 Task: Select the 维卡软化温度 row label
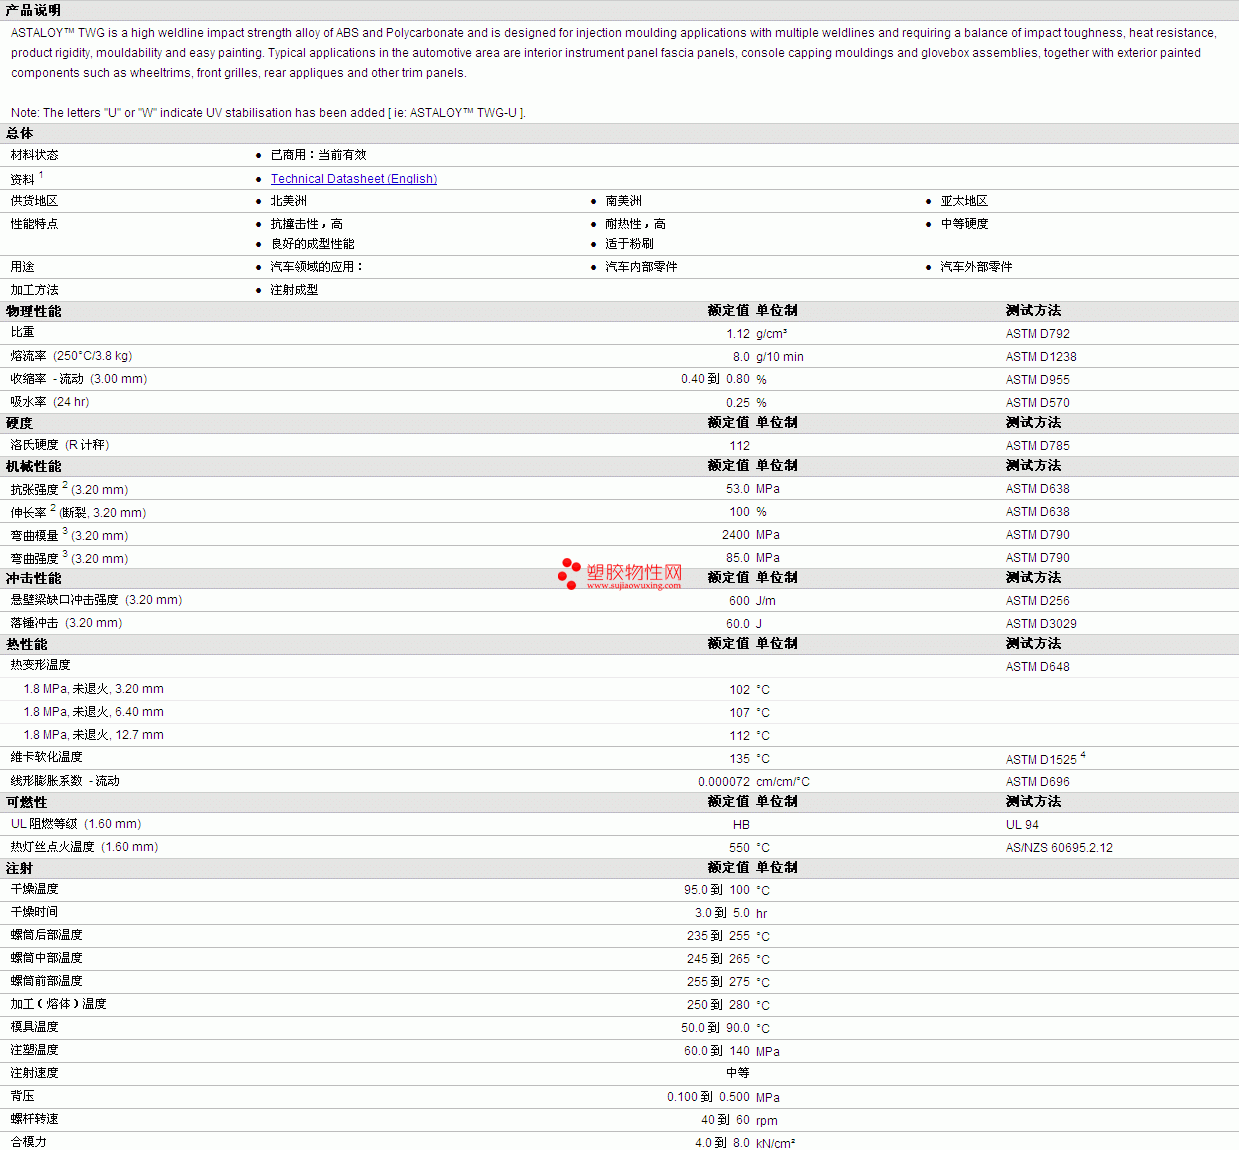pyautogui.click(x=47, y=757)
